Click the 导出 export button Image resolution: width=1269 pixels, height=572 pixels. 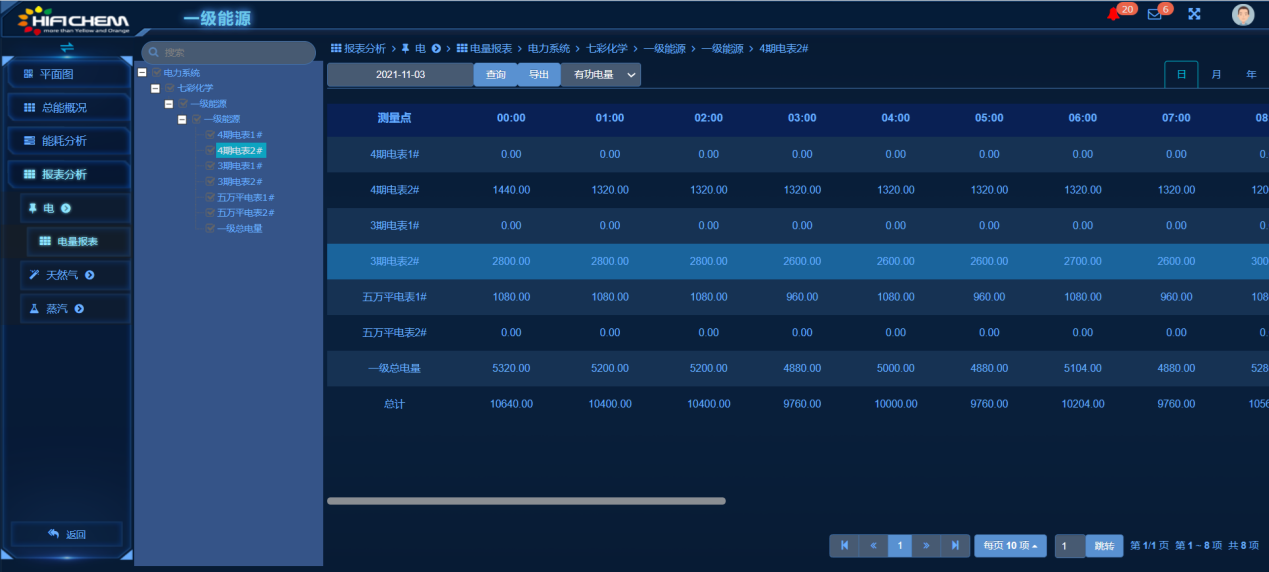pyautogui.click(x=539, y=75)
